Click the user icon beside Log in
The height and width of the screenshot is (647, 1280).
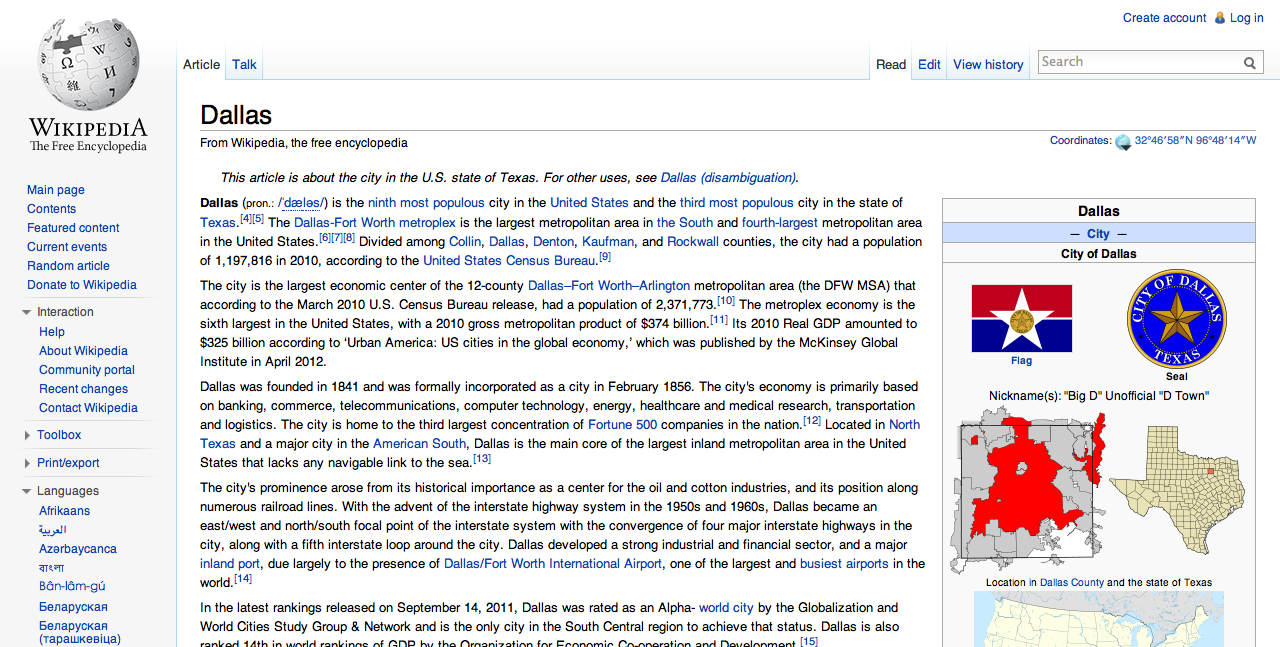point(1219,18)
